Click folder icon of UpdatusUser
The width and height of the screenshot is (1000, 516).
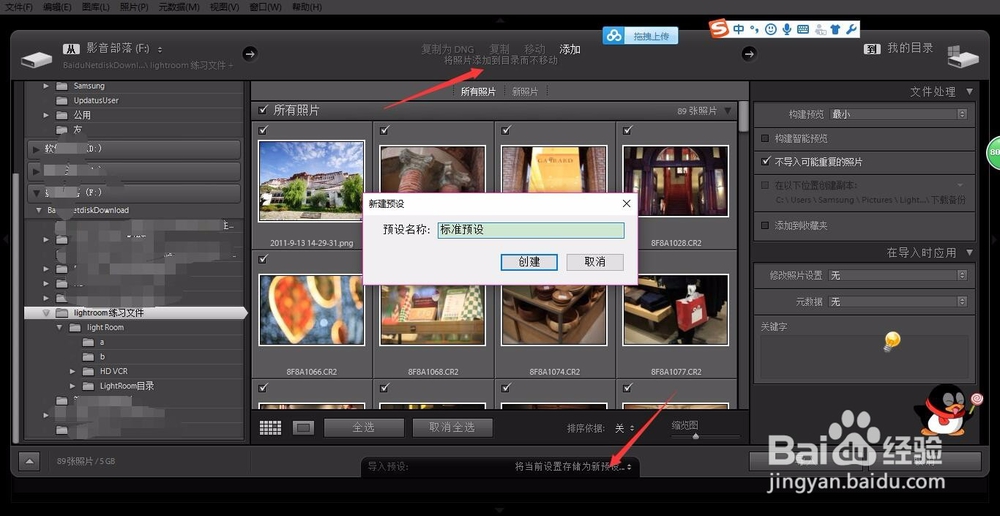62,100
